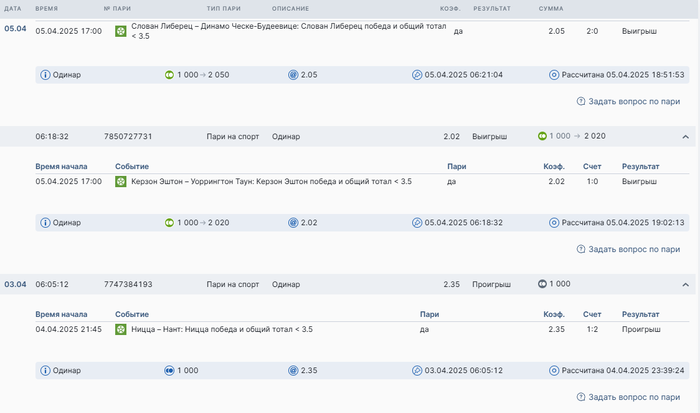Click football icon beside Керзон Эштон event
The height and width of the screenshot is (413, 700).
pyautogui.click(x=121, y=182)
